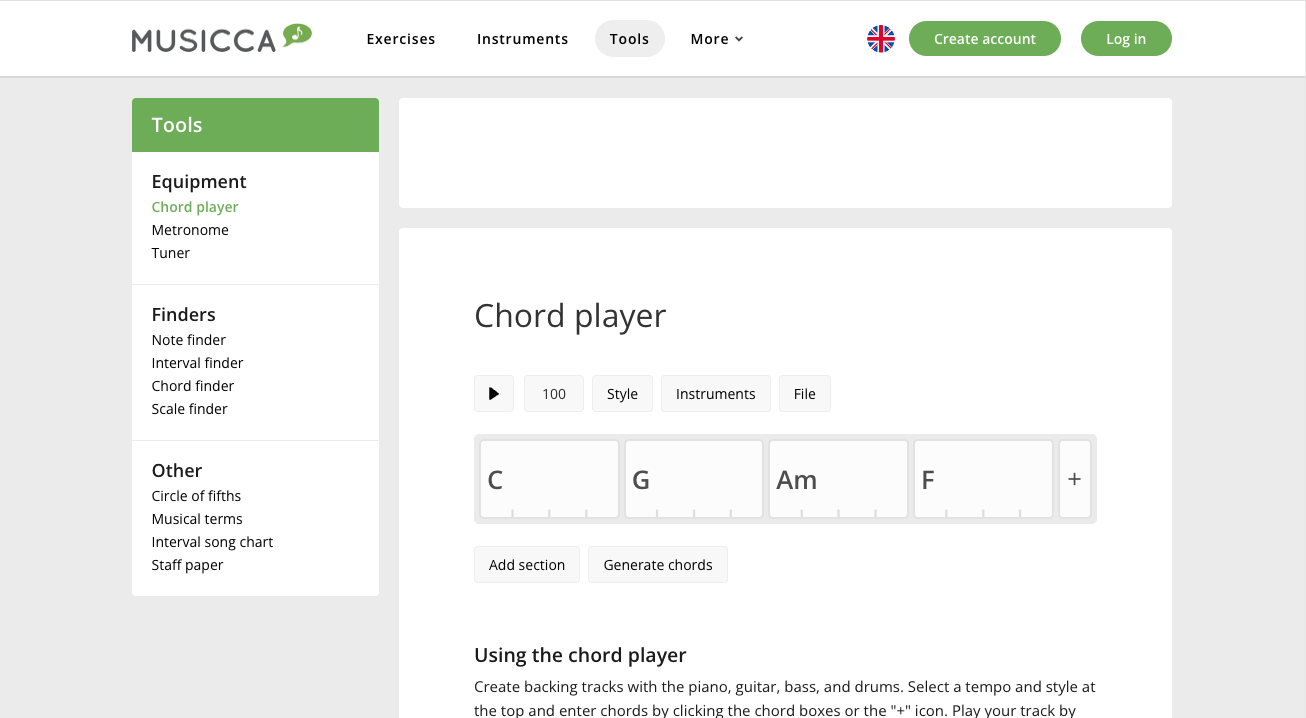Open the Instruments dropdown

point(715,394)
